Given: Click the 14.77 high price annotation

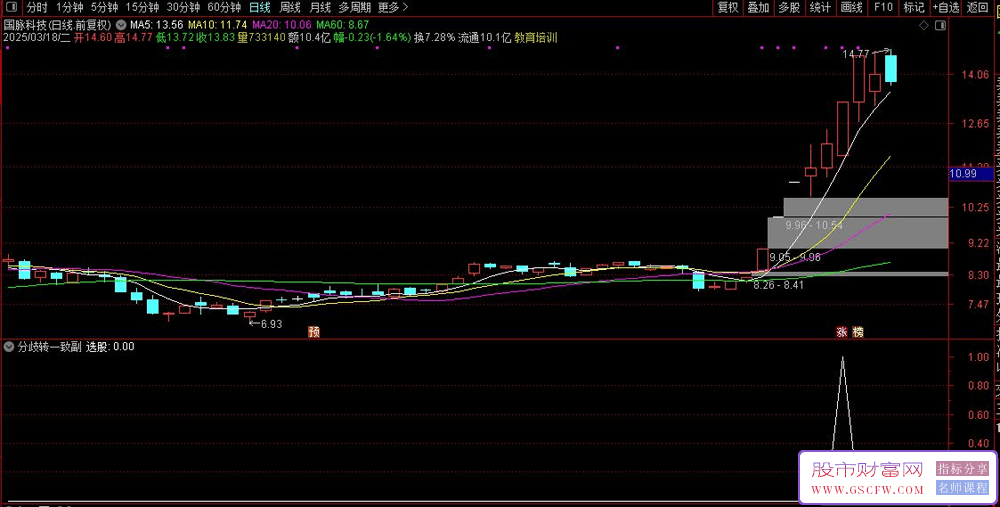Looking at the screenshot, I should point(855,54).
